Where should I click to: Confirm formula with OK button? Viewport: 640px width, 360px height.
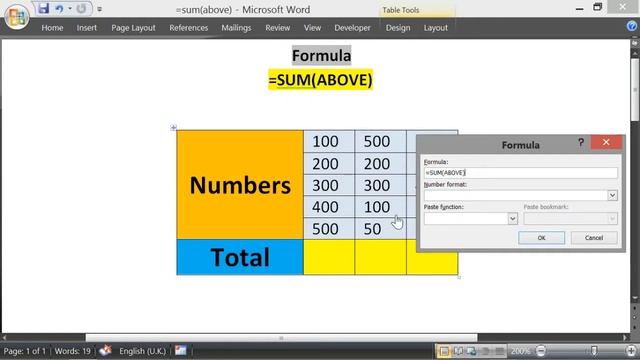(x=541, y=238)
